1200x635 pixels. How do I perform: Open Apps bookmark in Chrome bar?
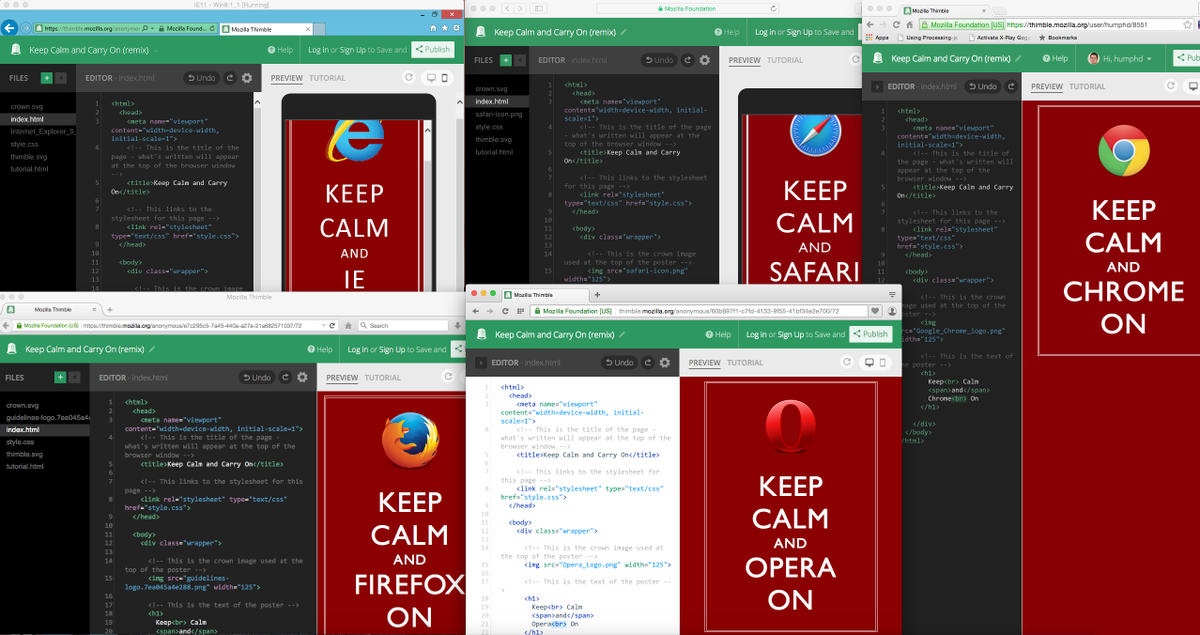[875, 38]
